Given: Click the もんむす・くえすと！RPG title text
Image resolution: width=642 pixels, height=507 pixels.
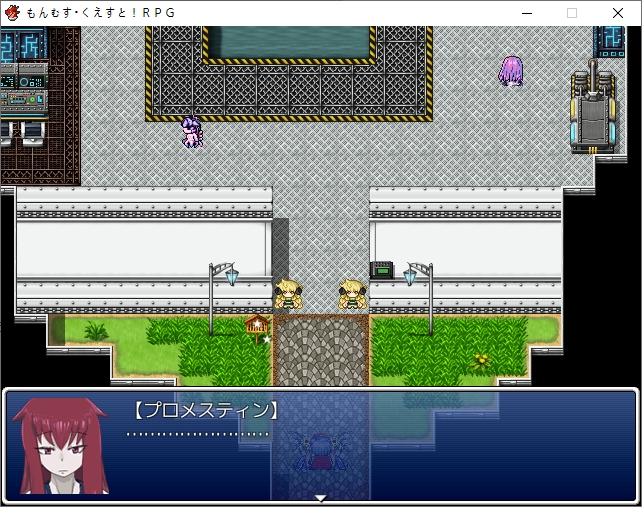Looking at the screenshot, I should pos(101,13).
